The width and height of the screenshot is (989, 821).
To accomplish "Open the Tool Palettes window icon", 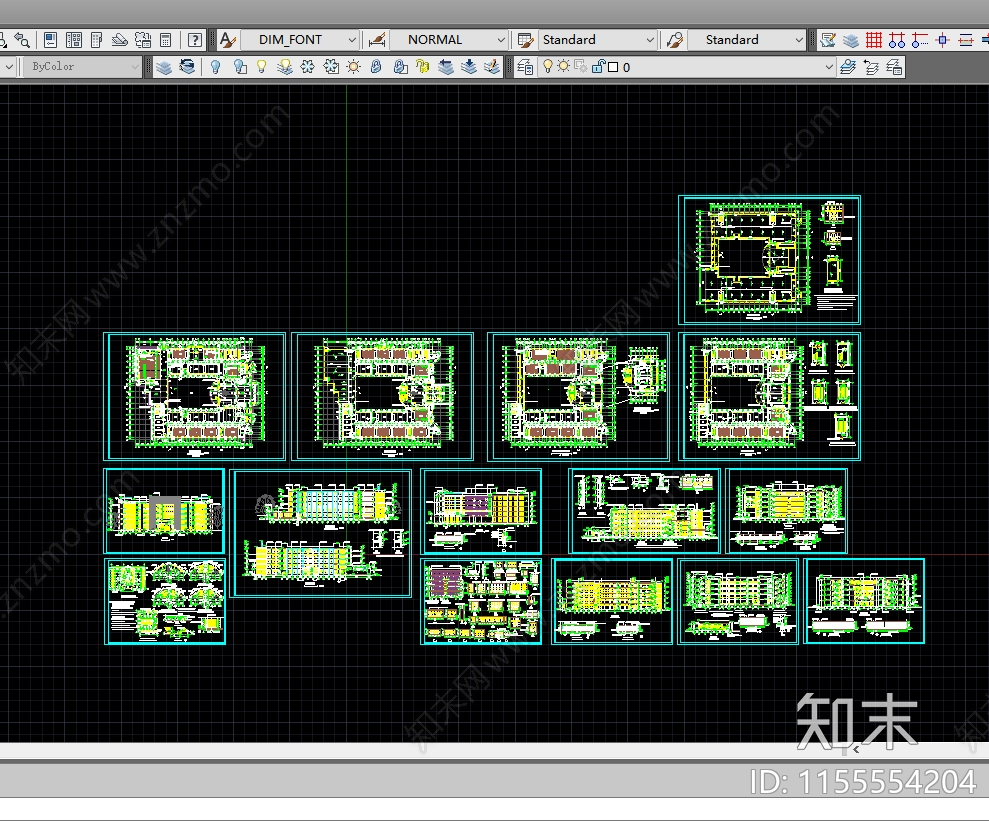I will pos(97,40).
